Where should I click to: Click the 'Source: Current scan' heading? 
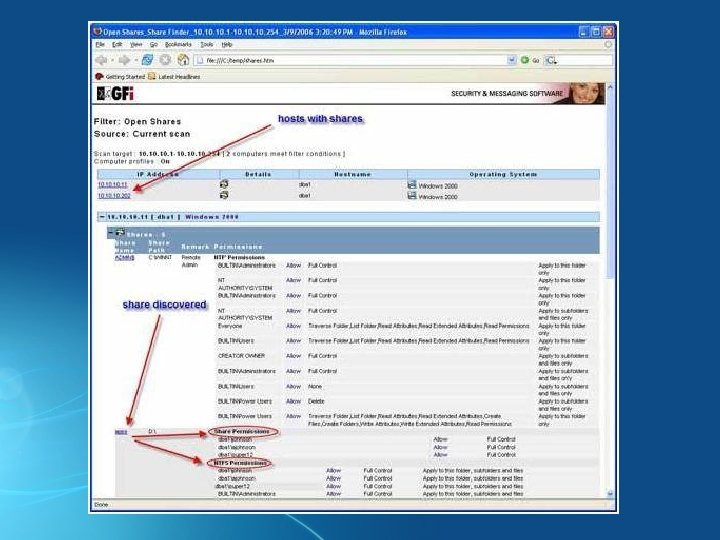pyautogui.click(x=142, y=134)
